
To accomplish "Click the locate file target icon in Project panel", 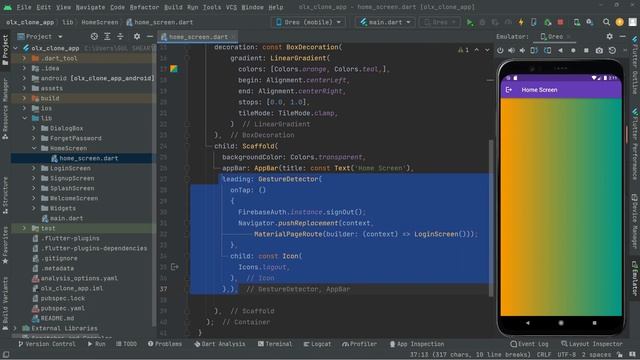I will point(94,36).
